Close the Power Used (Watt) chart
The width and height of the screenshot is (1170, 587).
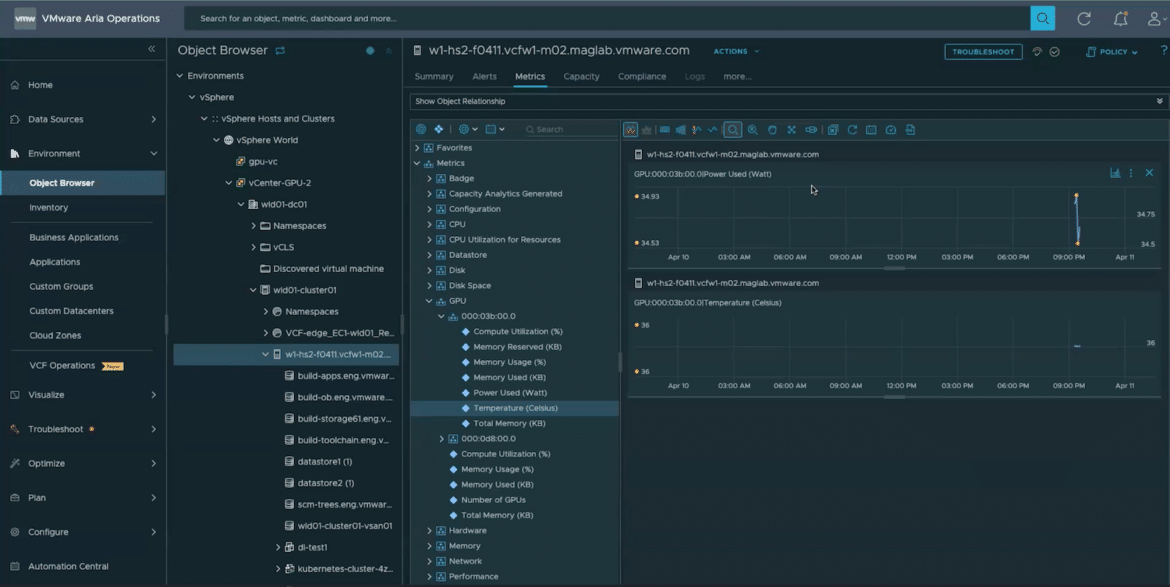click(1149, 173)
